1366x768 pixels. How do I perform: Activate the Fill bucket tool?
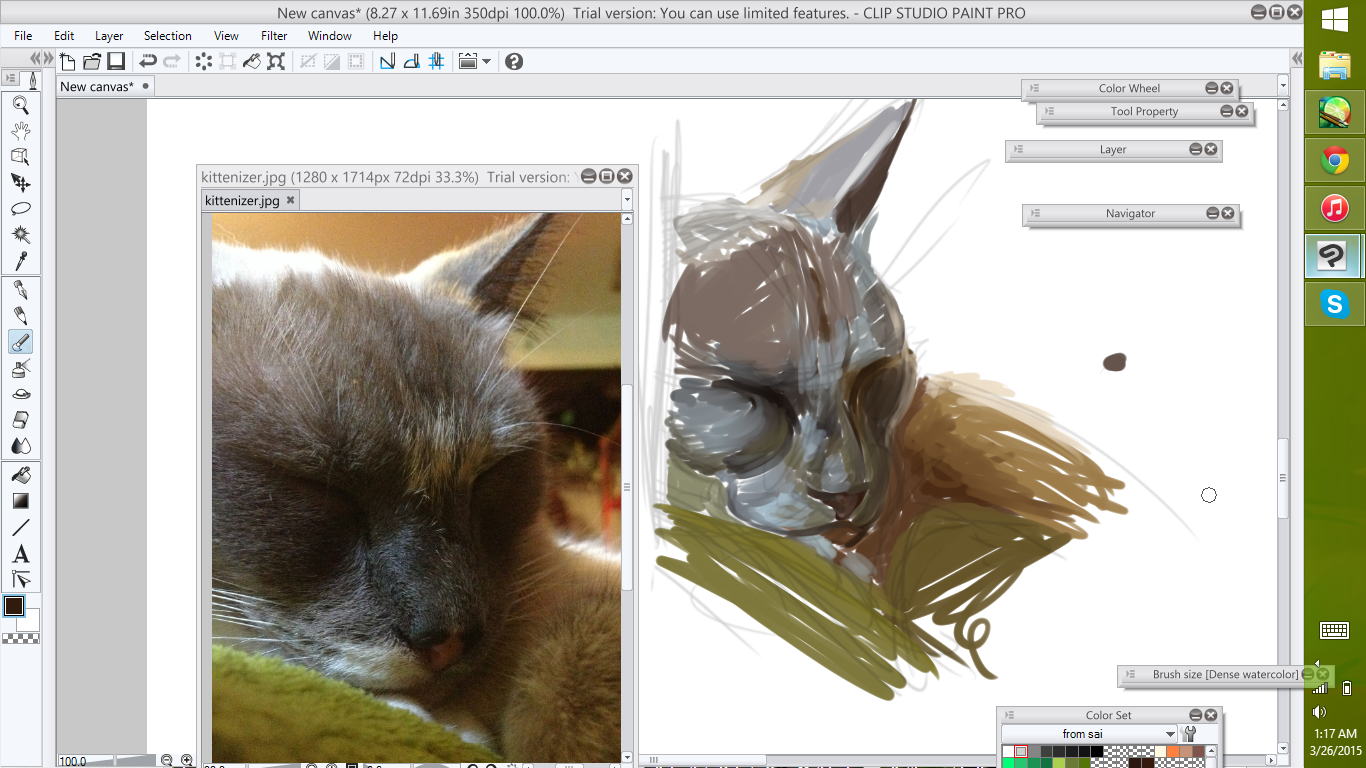pyautogui.click(x=20, y=474)
